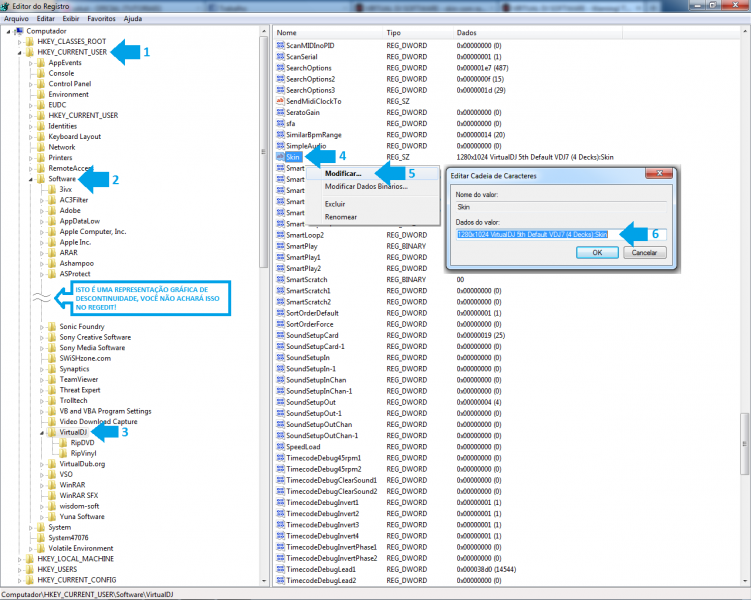The image size is (751, 600).
Task: Expand the HKEY_LOCAL_MACHINE node
Action: pyautogui.click(x=20, y=559)
